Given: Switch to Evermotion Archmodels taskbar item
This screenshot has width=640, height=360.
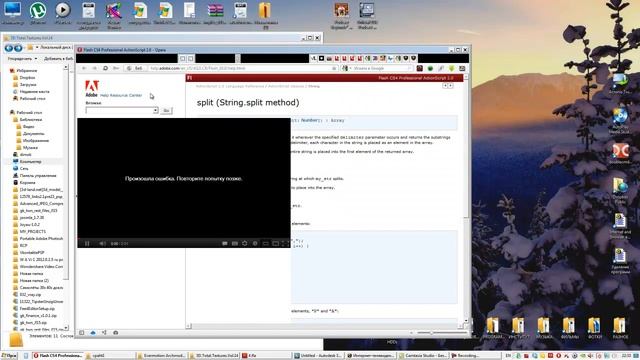Looking at the screenshot, I should point(160,356).
